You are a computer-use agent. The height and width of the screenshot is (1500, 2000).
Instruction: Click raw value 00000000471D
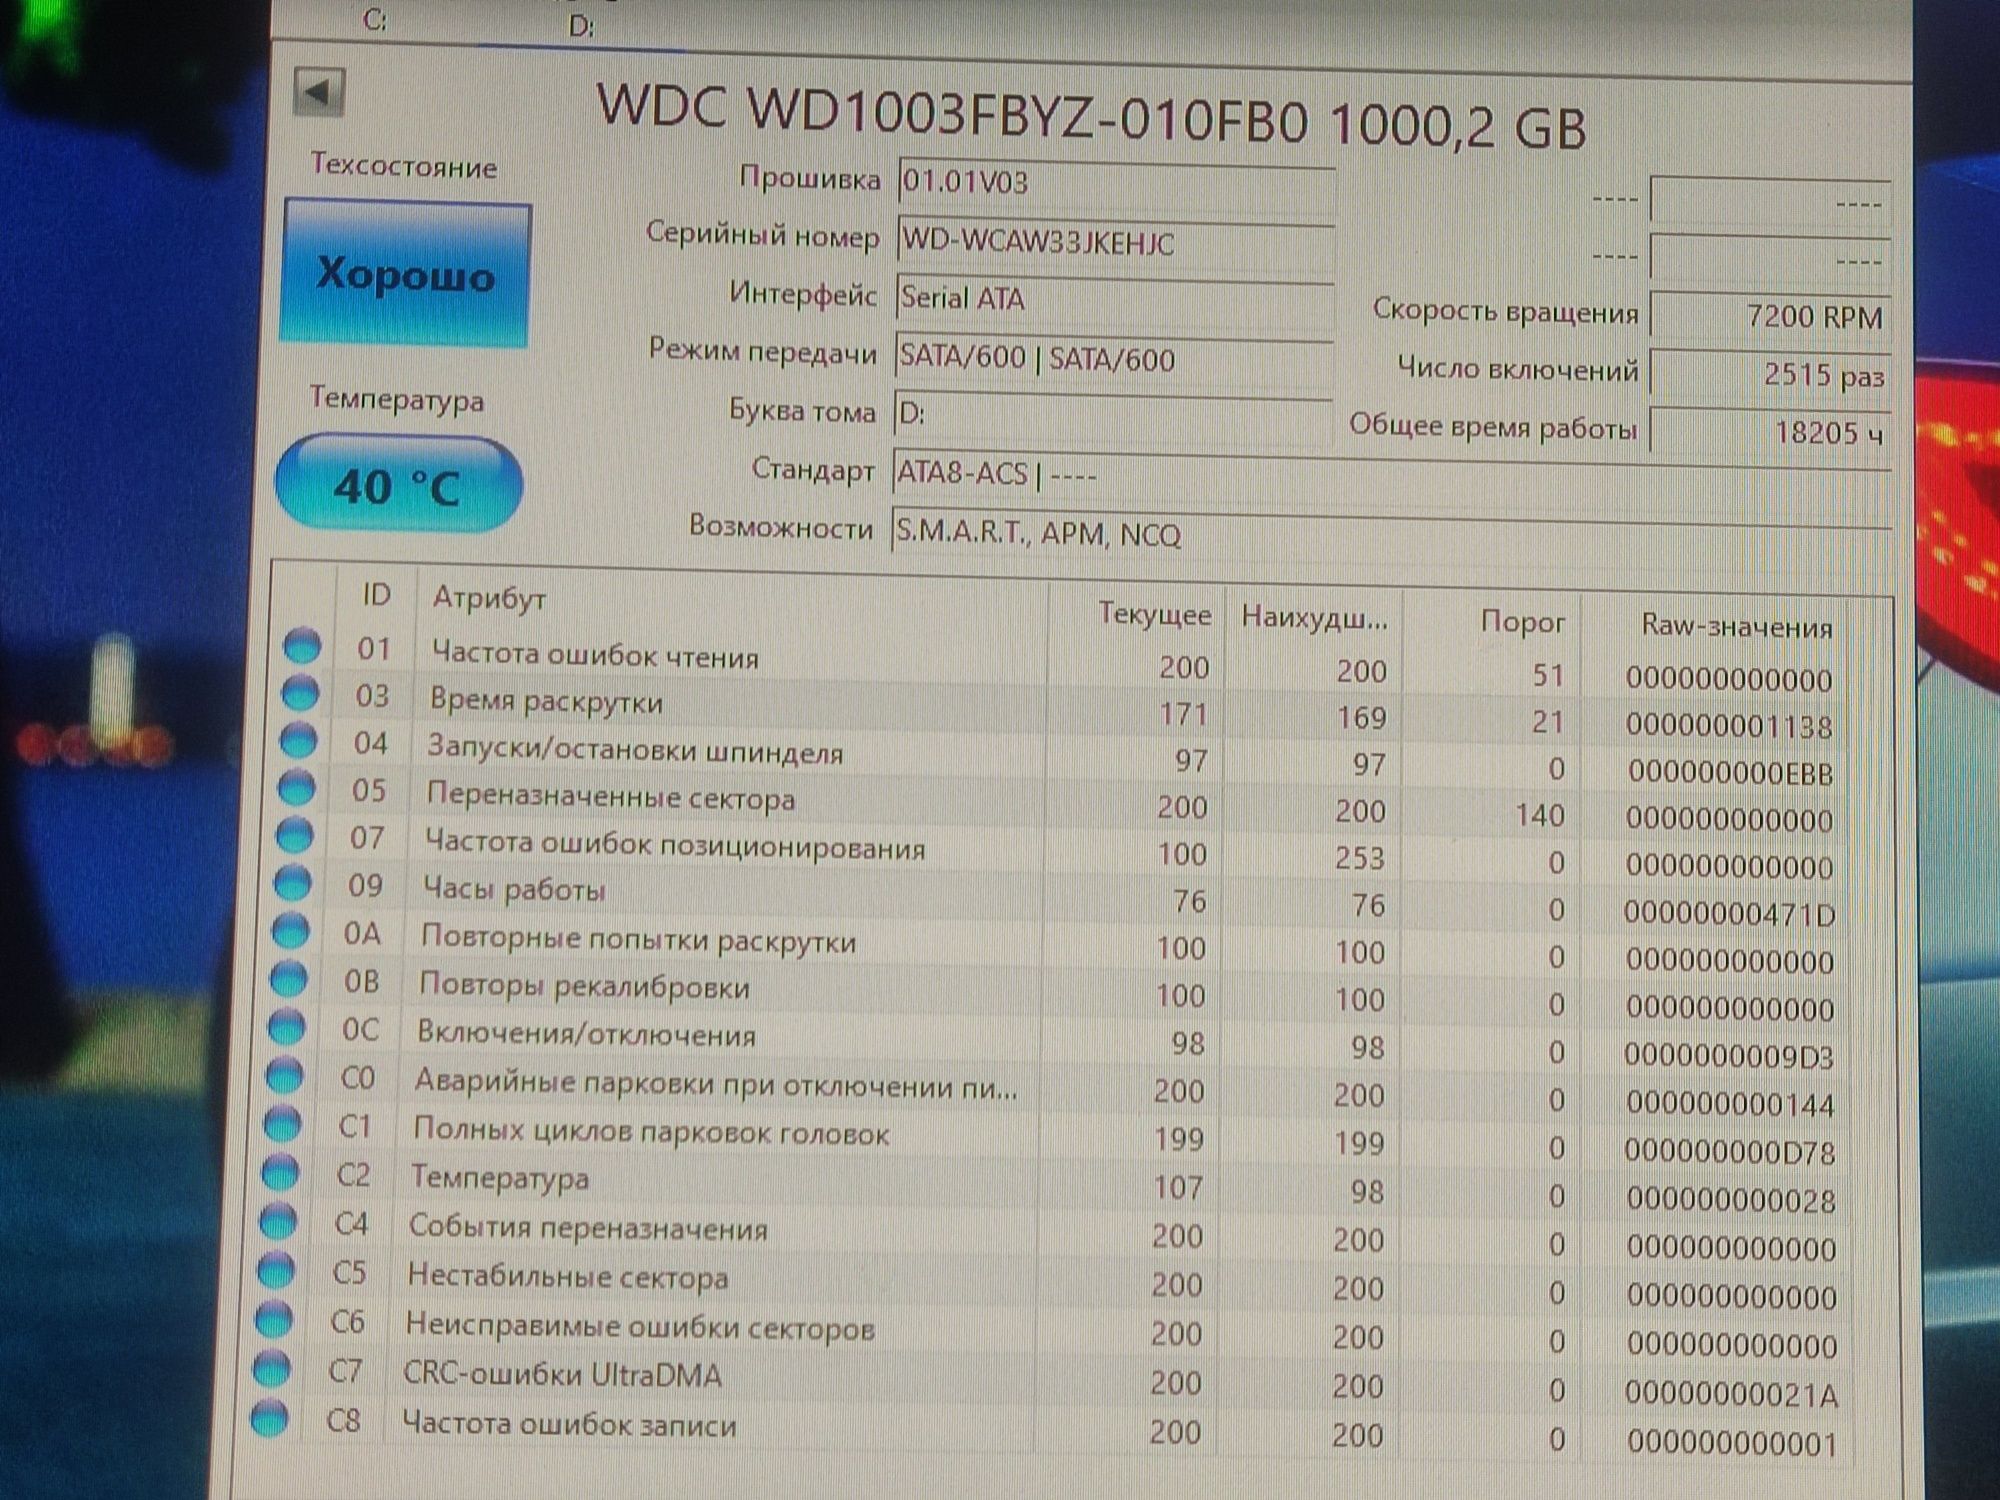(1729, 913)
